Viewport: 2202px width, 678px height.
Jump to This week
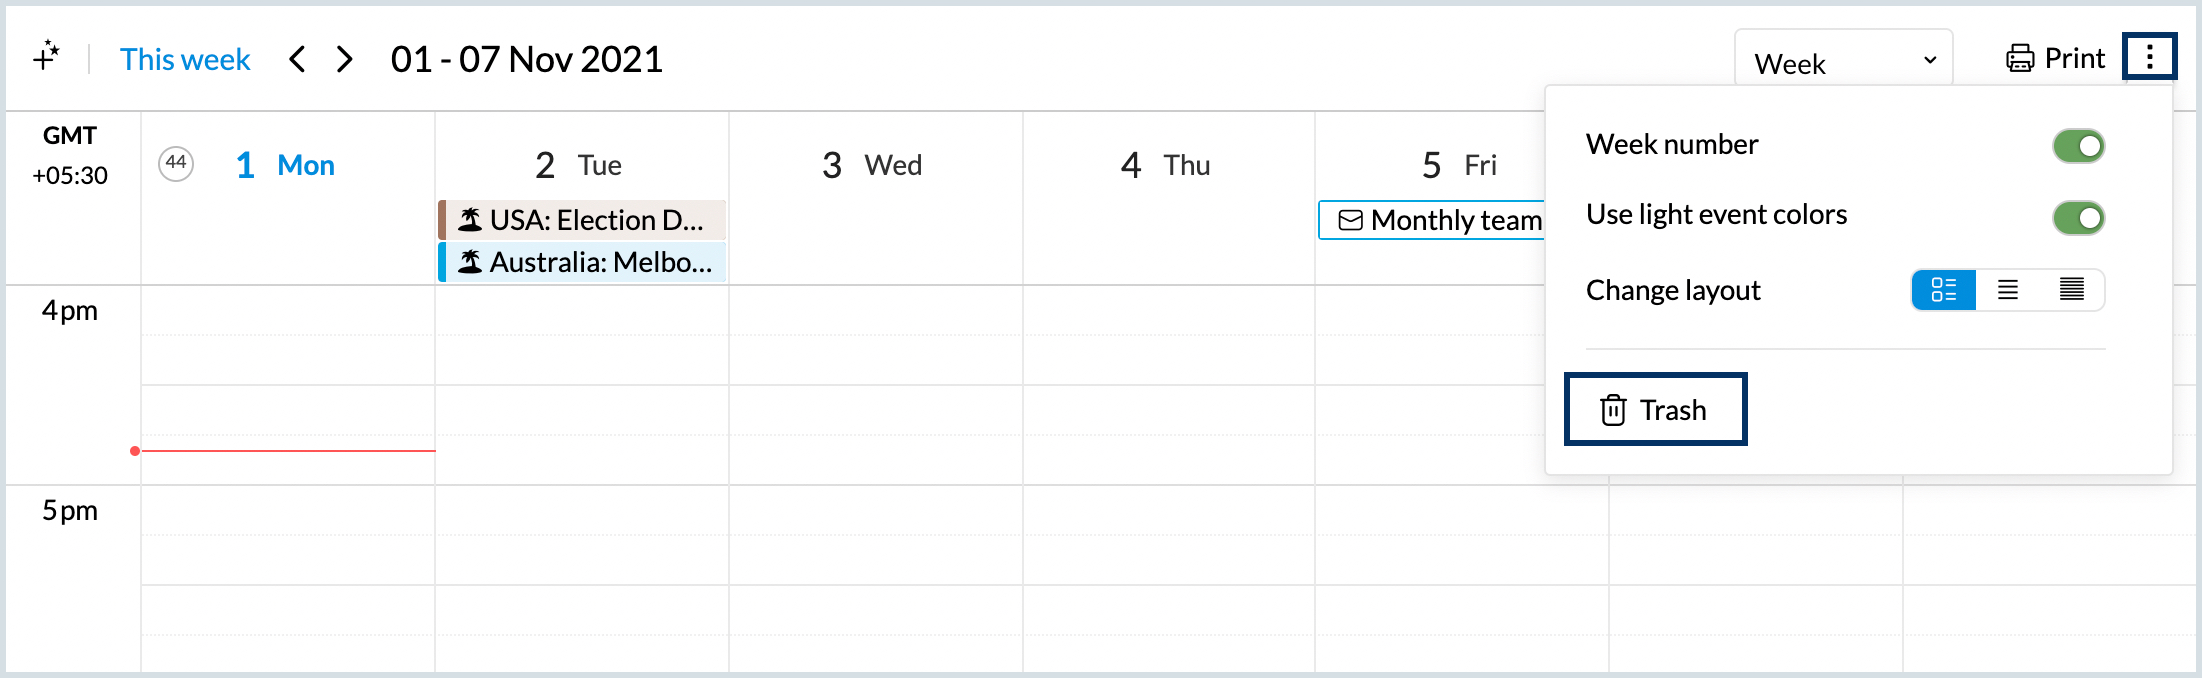pos(185,60)
